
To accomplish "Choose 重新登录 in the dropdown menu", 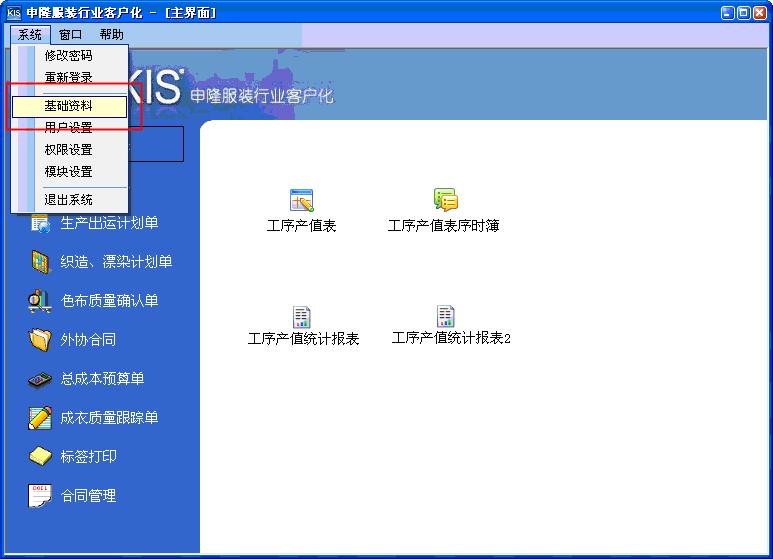I will (68, 78).
